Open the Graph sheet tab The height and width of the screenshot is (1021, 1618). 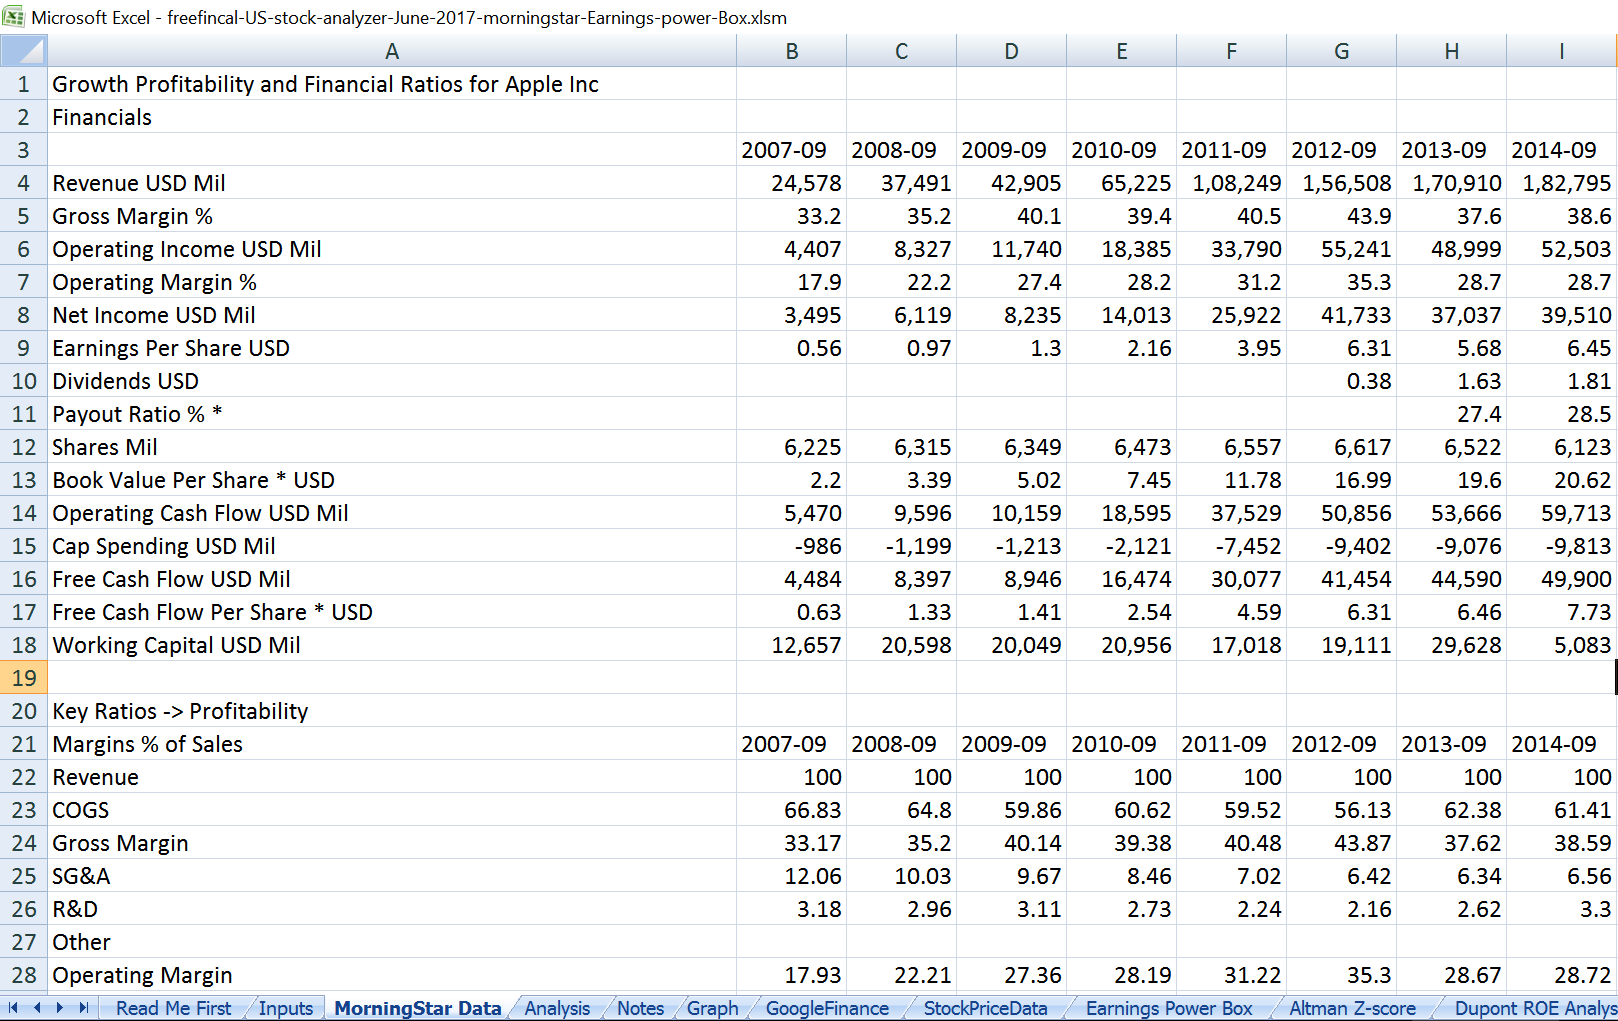pyautogui.click(x=711, y=1009)
